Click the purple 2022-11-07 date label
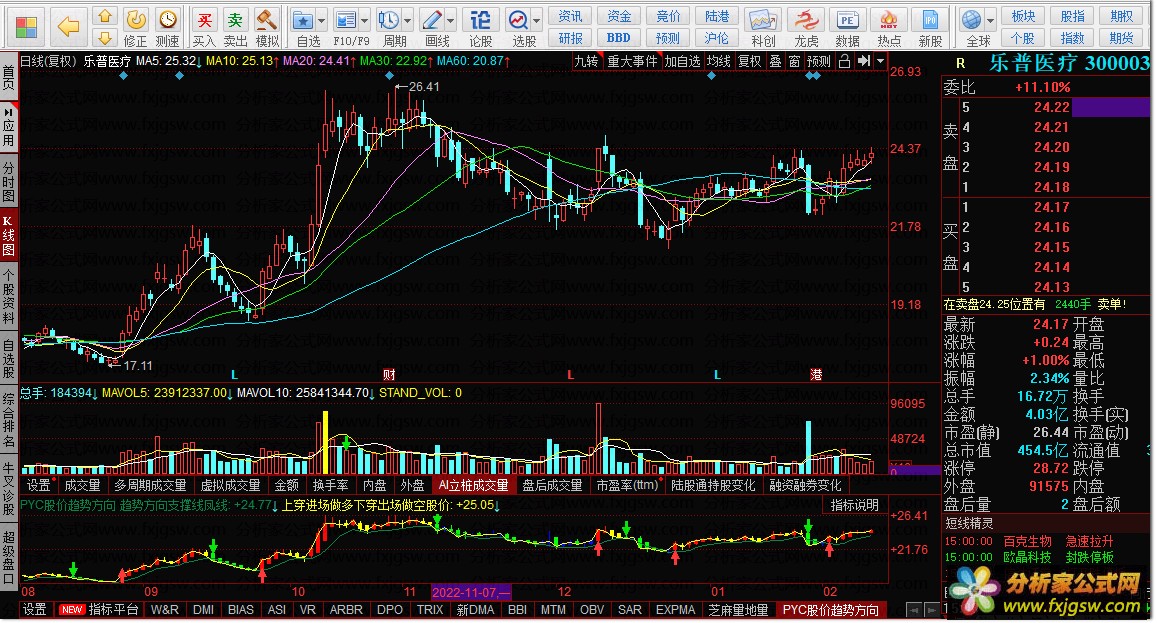The image size is (1157, 623). [x=471, y=592]
